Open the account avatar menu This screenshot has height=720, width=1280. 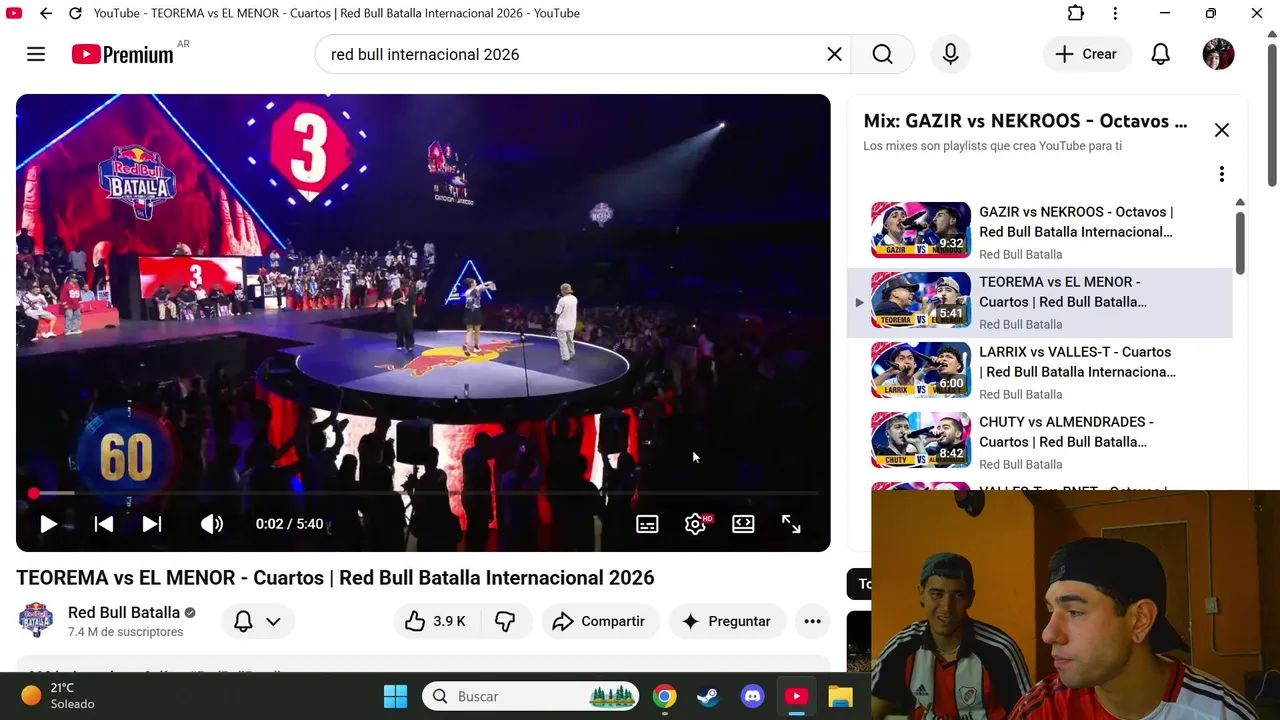coord(1218,54)
